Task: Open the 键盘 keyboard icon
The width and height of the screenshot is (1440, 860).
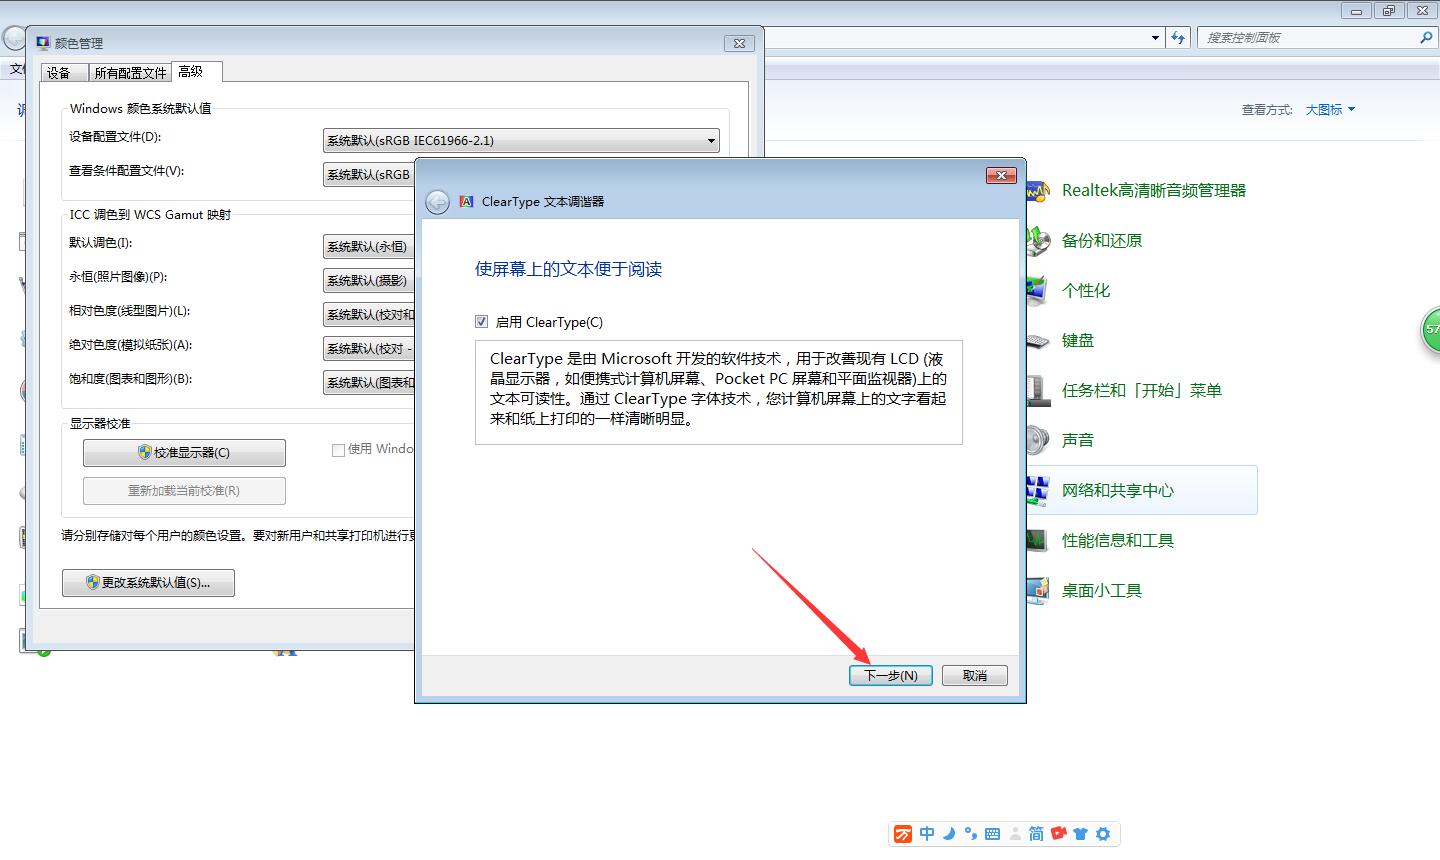Action: [1037, 340]
